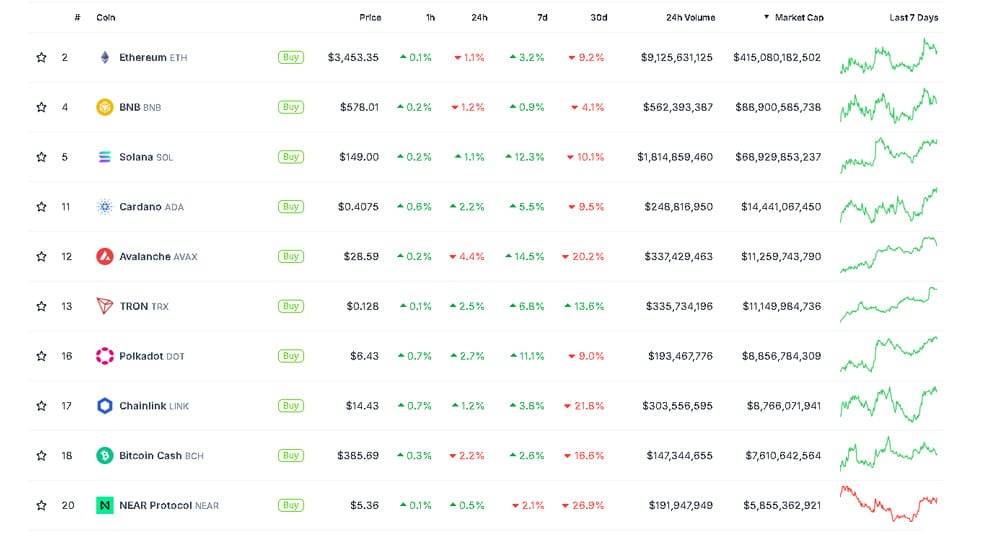Star the Avalanche row

point(41,257)
